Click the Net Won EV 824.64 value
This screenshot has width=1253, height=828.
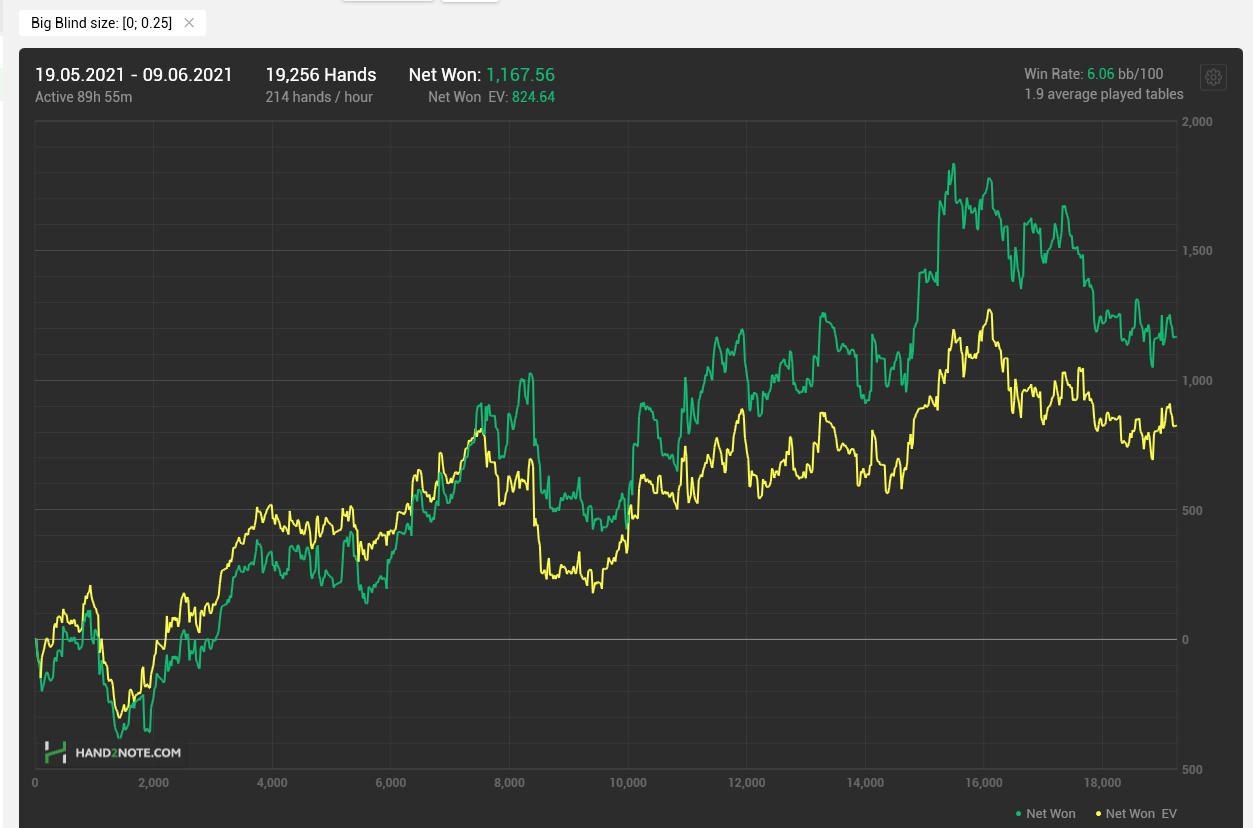click(x=533, y=97)
